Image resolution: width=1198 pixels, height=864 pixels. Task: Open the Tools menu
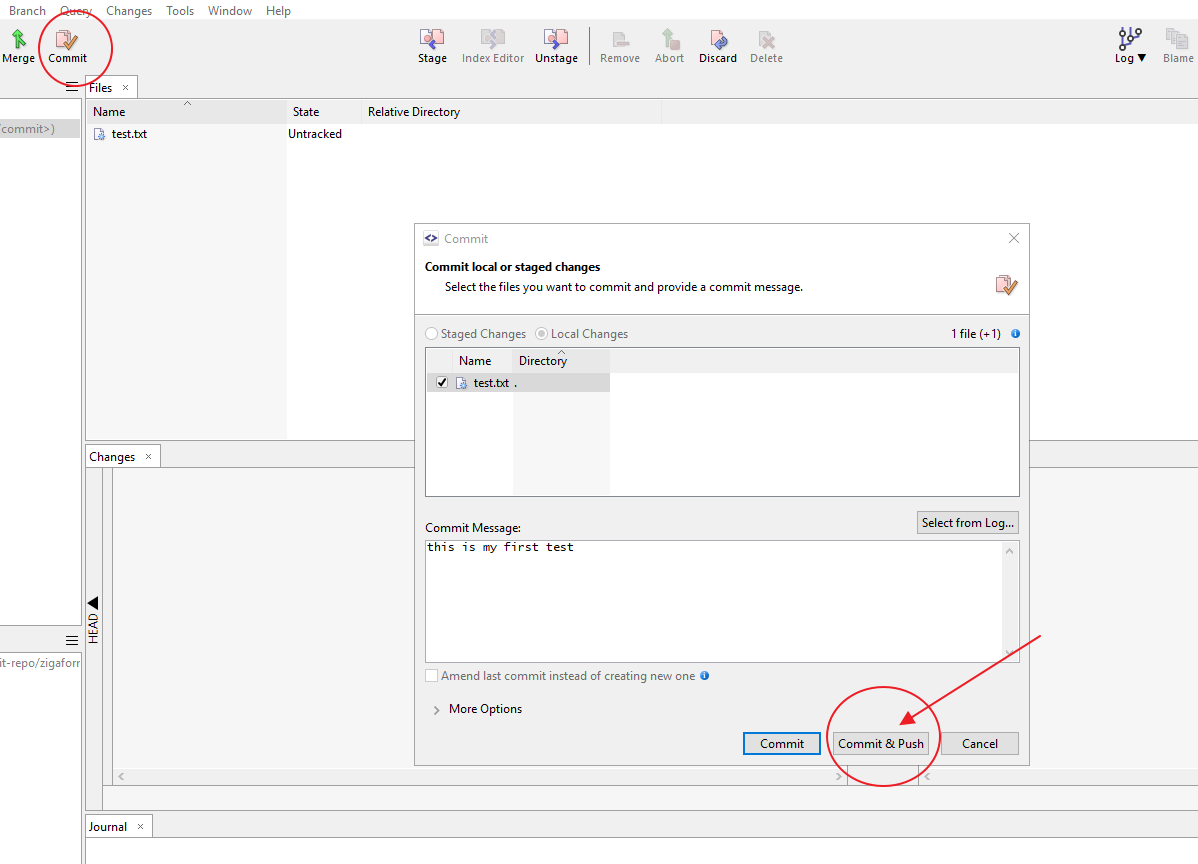(180, 11)
